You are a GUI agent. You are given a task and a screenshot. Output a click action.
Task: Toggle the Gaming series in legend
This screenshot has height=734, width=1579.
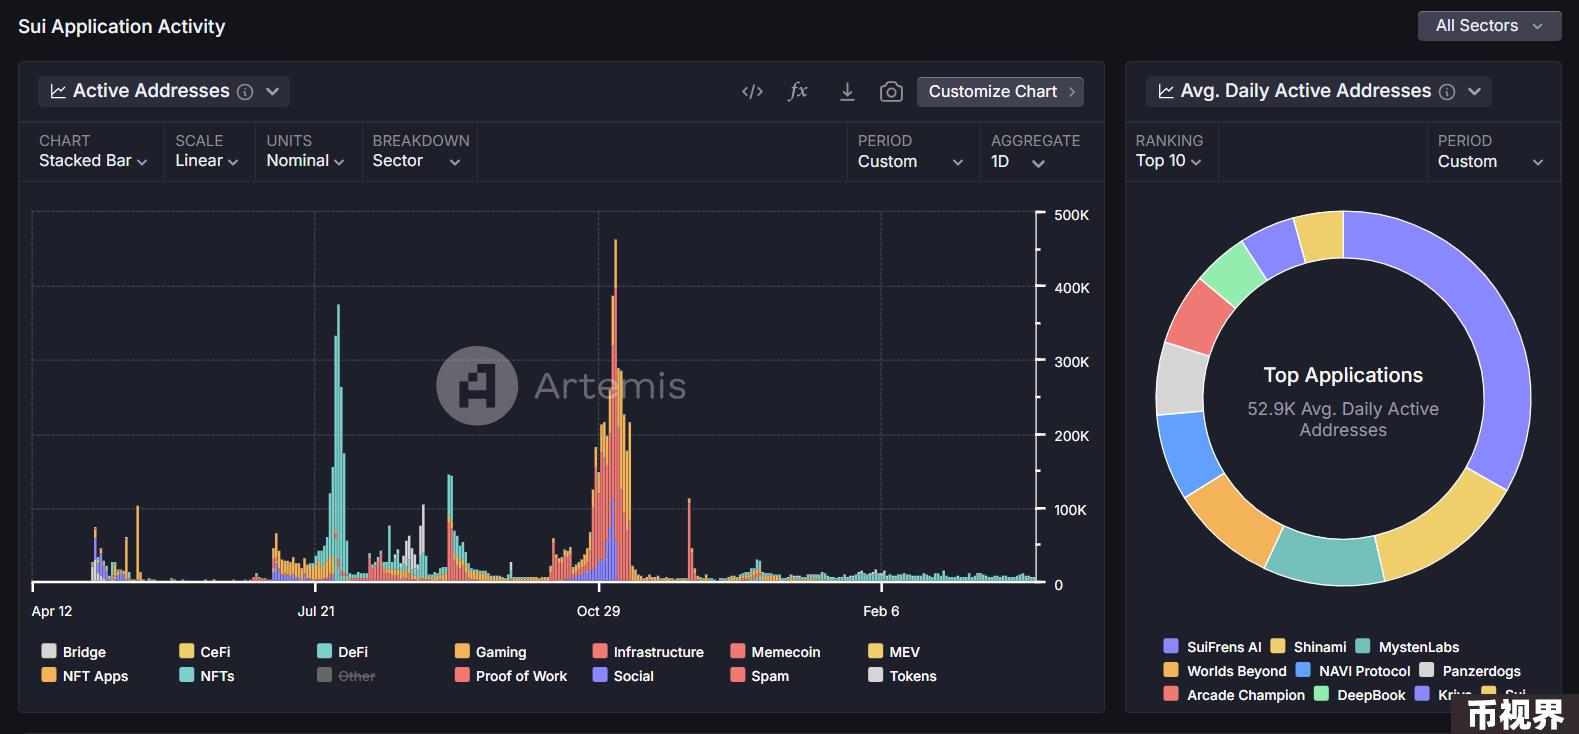(x=491, y=652)
